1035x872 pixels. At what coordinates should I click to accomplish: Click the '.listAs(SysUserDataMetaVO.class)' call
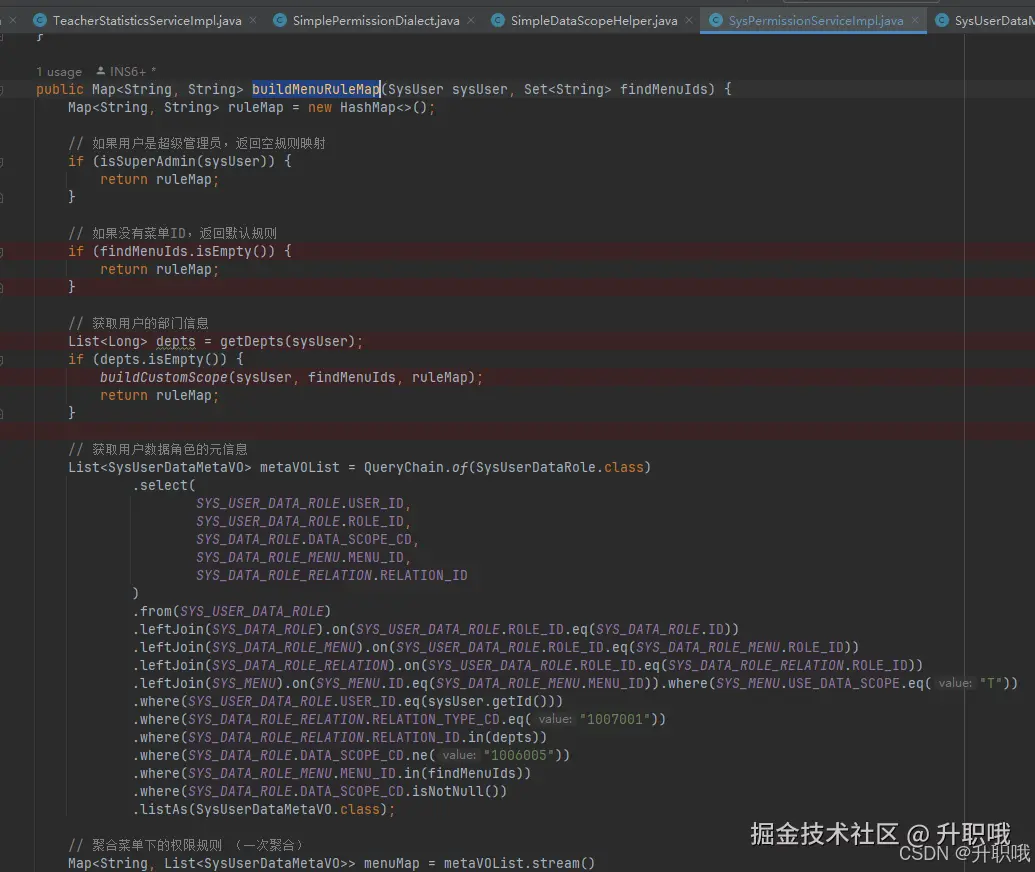coord(263,809)
